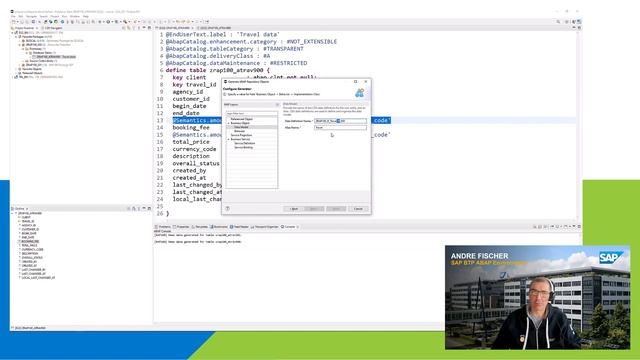Collapse the Business Service node in dialog
Viewport: 640px width, 360px height.
(x=229, y=139)
